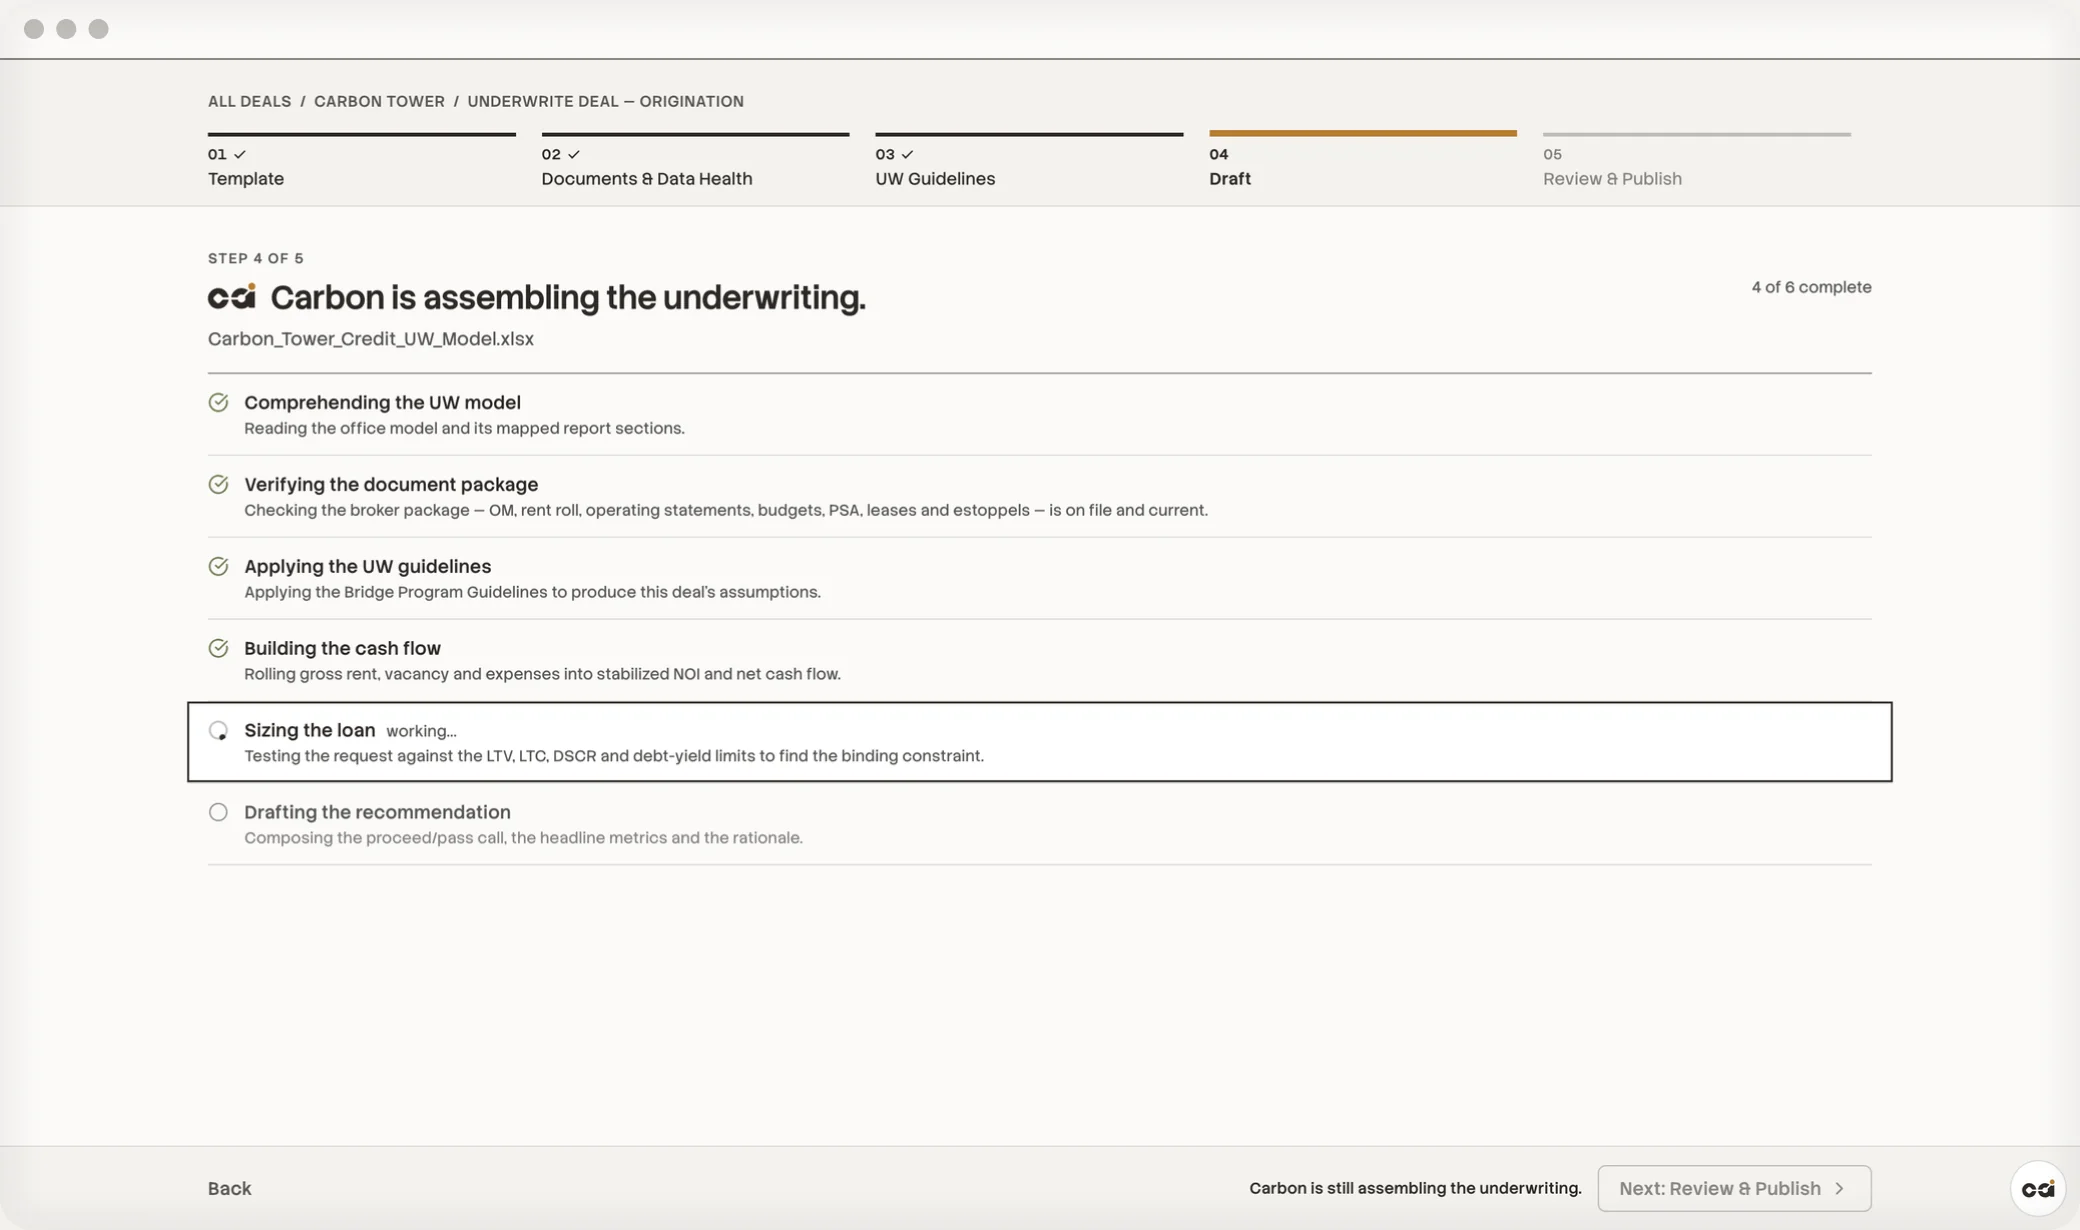Click the Bridge Program Guidelines description text

(x=532, y=592)
